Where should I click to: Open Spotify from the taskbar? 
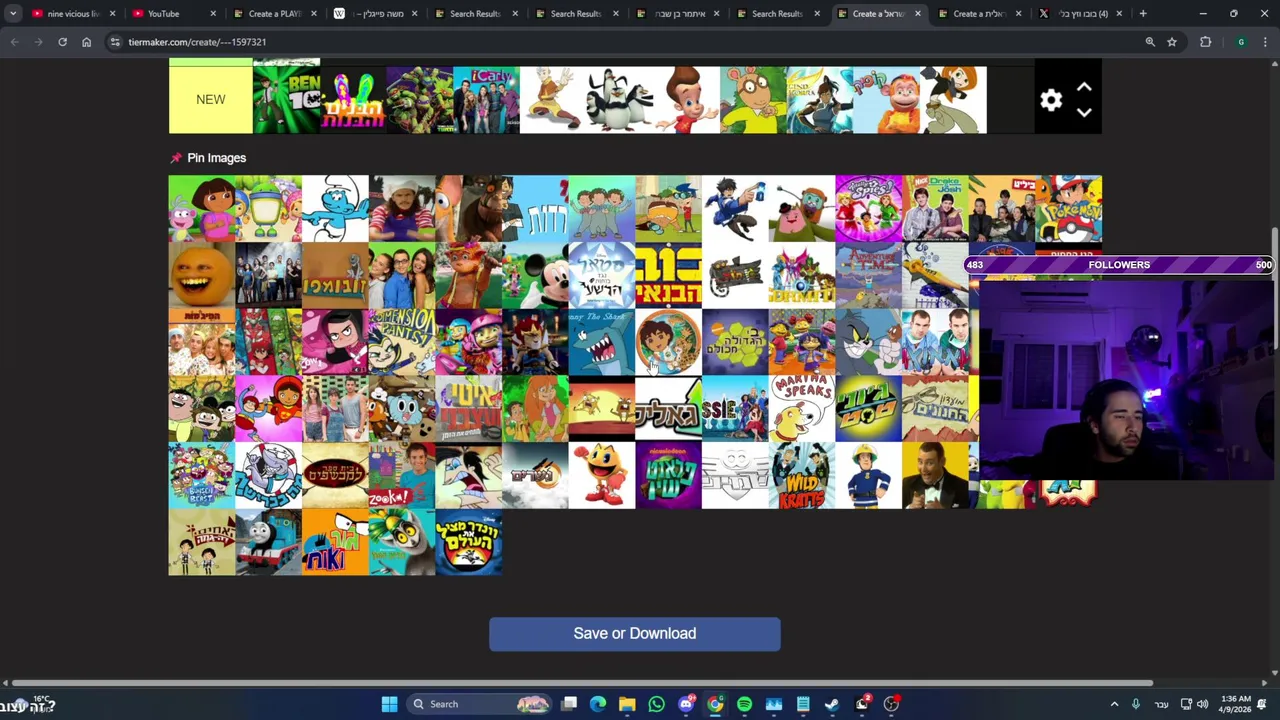point(744,704)
